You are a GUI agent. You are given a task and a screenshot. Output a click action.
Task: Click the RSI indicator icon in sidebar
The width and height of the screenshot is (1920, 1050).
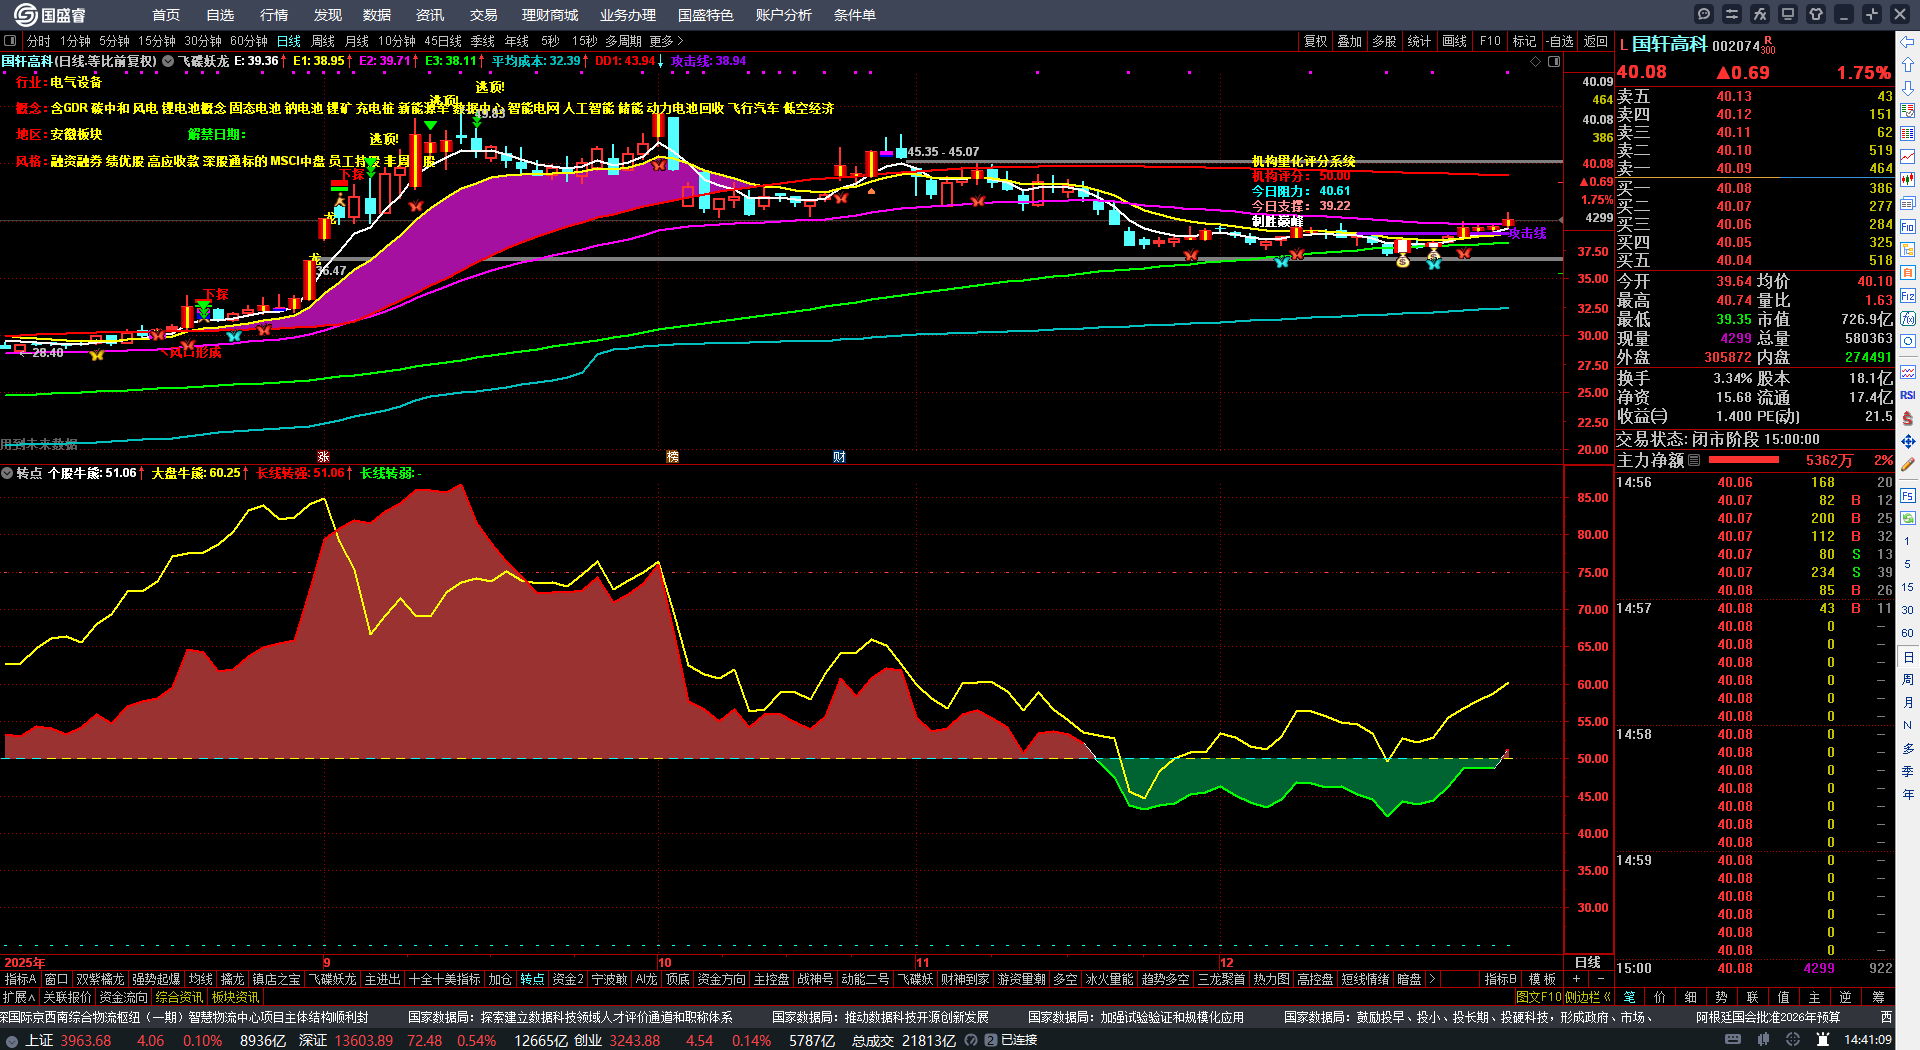pyautogui.click(x=1908, y=395)
